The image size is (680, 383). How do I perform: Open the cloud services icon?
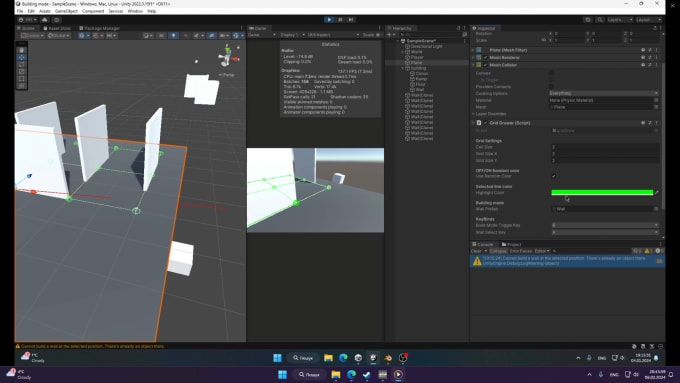pos(45,20)
